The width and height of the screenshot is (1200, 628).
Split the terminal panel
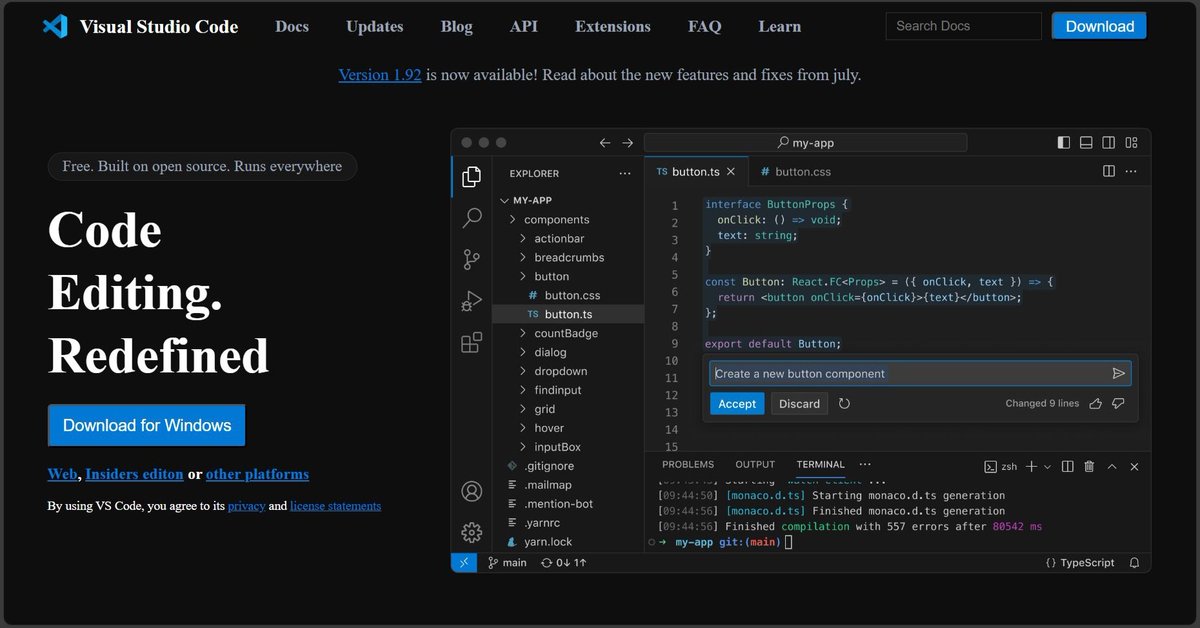[x=1068, y=466]
